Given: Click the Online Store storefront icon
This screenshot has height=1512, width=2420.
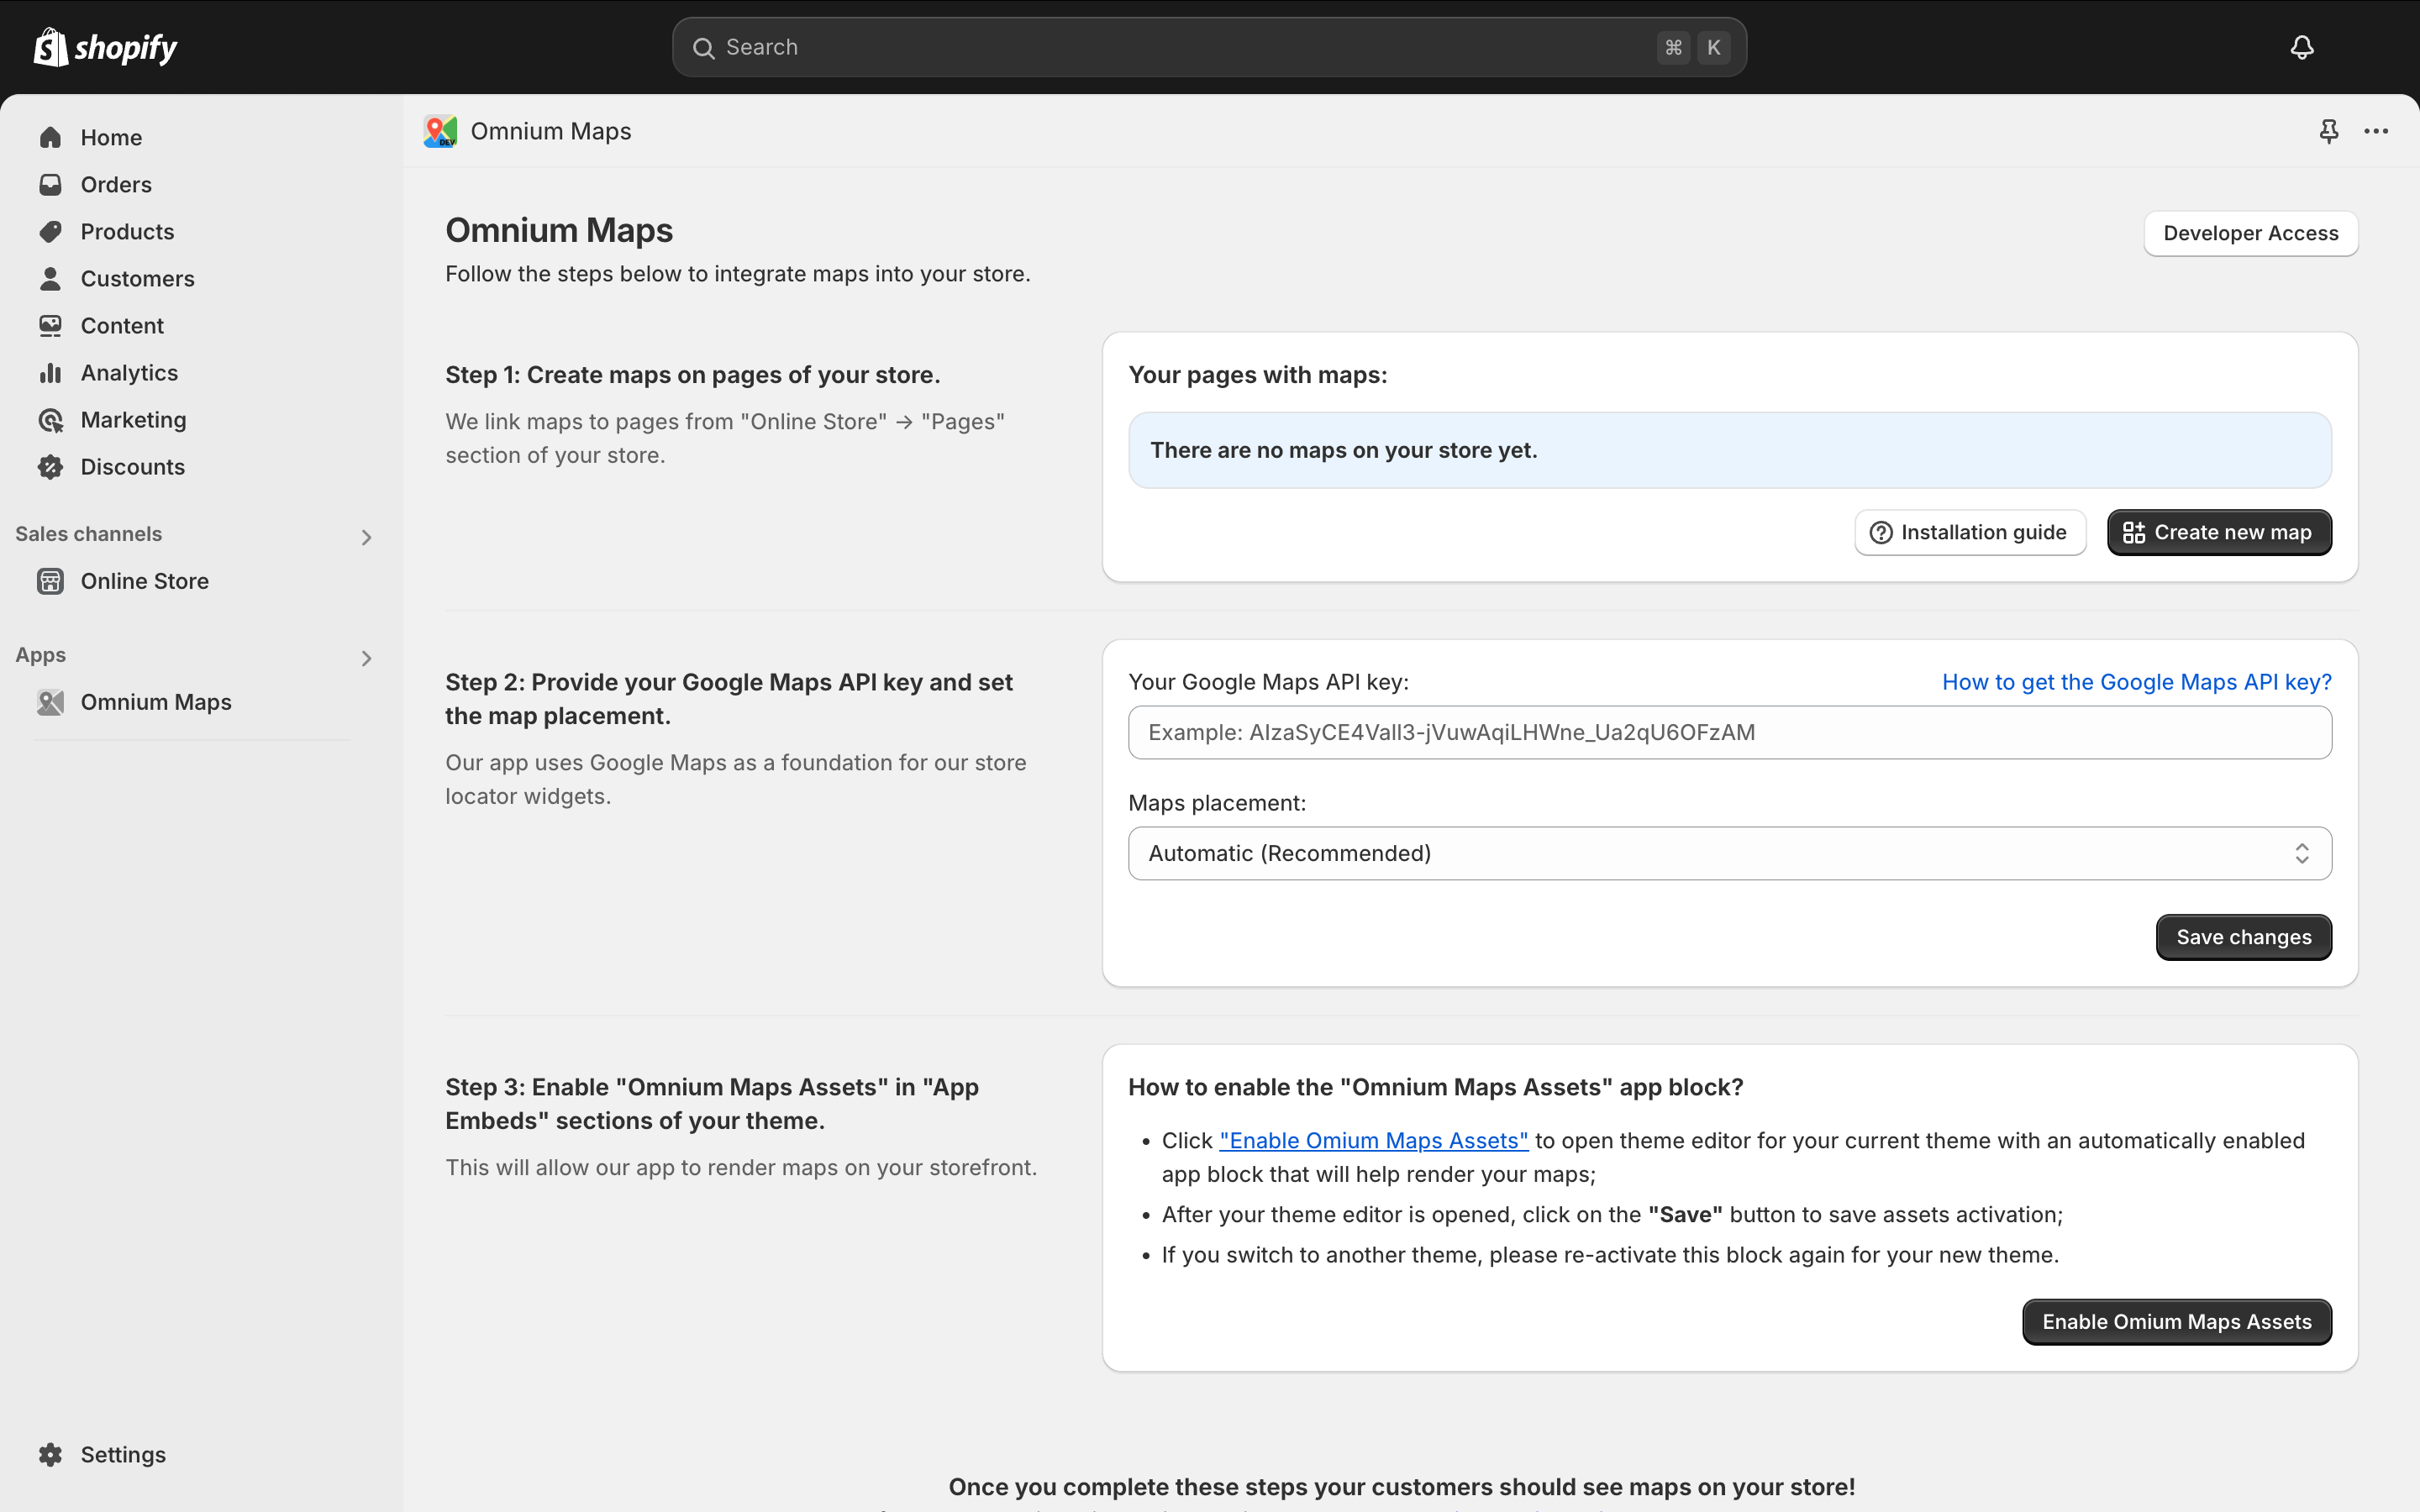Looking at the screenshot, I should (x=50, y=581).
